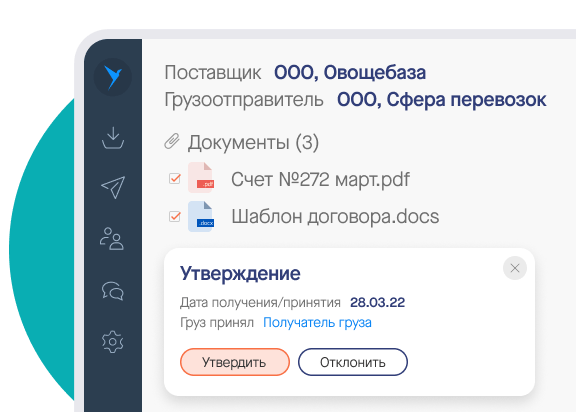Uncheck the Счет №272 март.pdf checkbox
576x412 pixels.
coord(174,178)
